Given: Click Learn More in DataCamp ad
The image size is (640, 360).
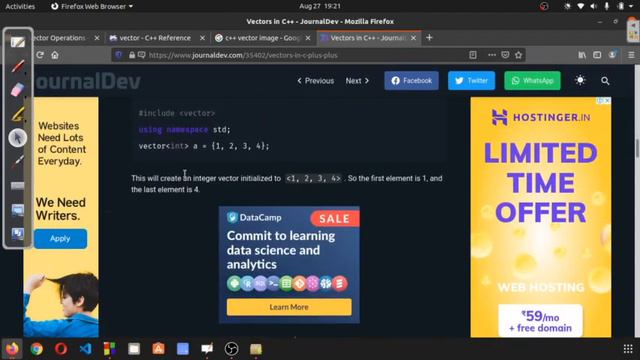Looking at the screenshot, I should [289, 307].
